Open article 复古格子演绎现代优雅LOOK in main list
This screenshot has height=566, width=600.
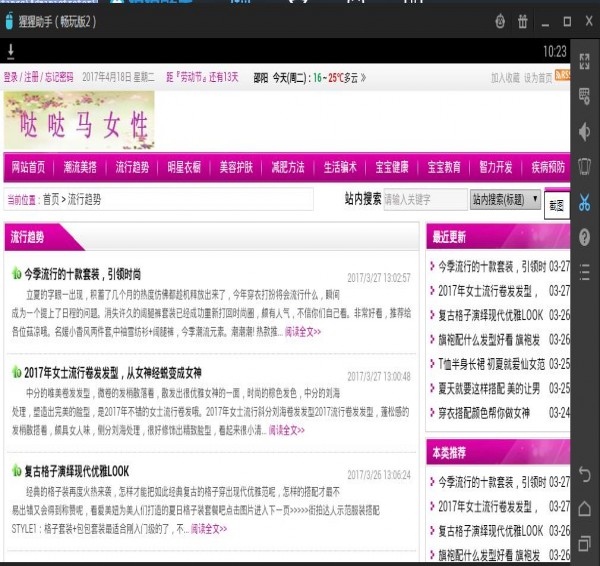click(x=77, y=471)
